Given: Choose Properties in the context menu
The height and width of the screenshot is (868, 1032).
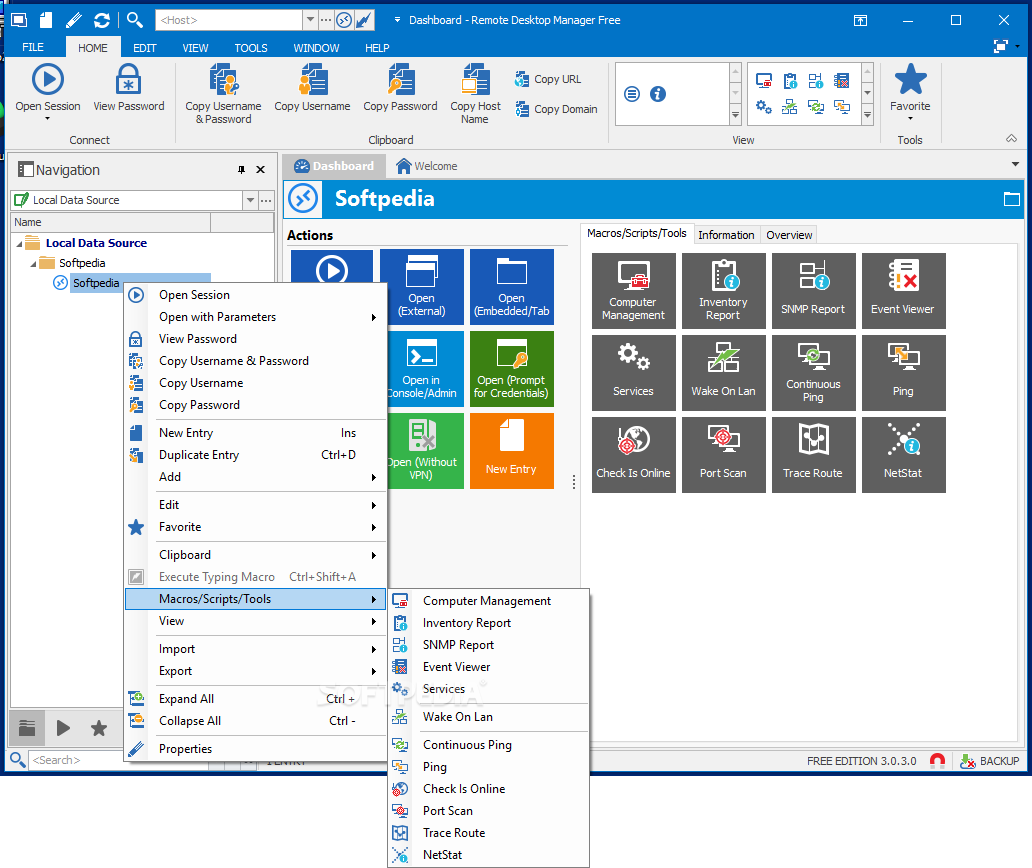Looking at the screenshot, I should click(255, 749).
